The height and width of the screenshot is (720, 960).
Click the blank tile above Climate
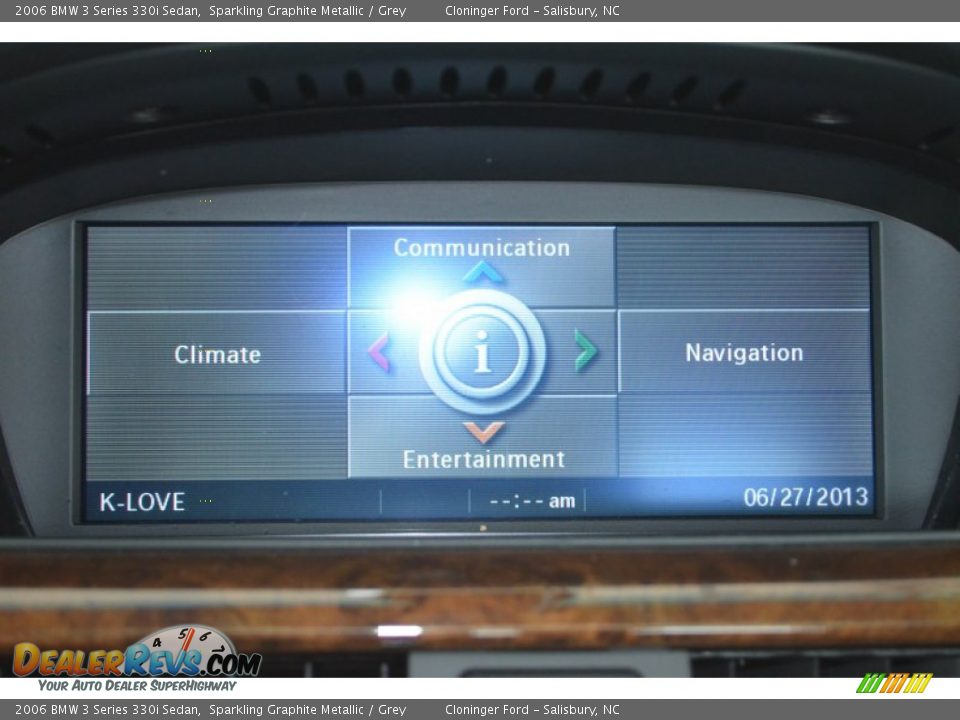[217, 267]
